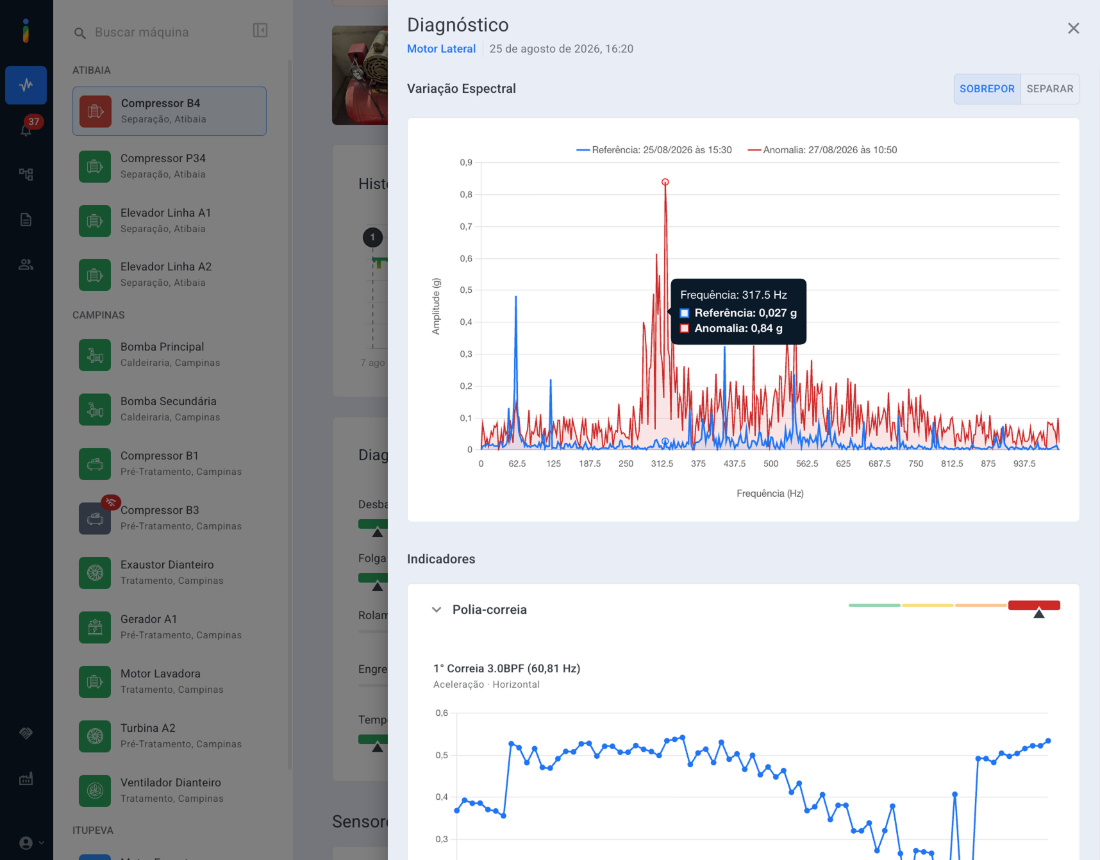Click history timeline marker number 1
The image size is (1100, 860).
373,237
